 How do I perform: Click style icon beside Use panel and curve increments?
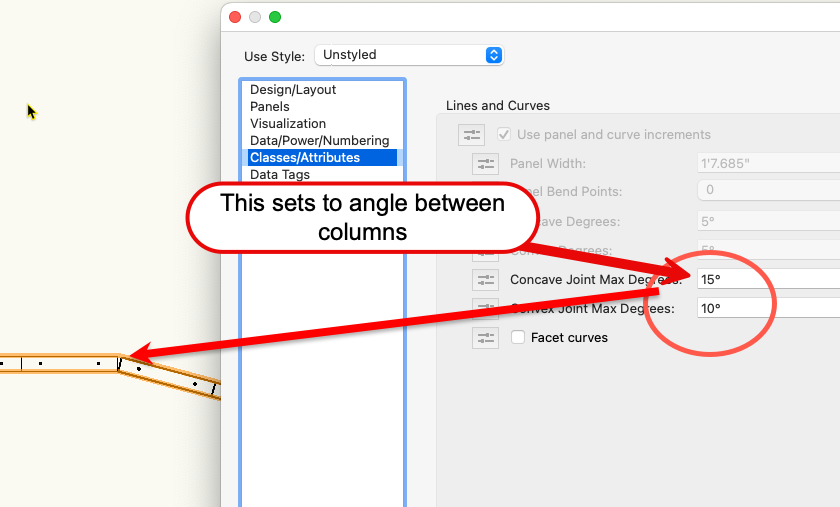(471, 134)
